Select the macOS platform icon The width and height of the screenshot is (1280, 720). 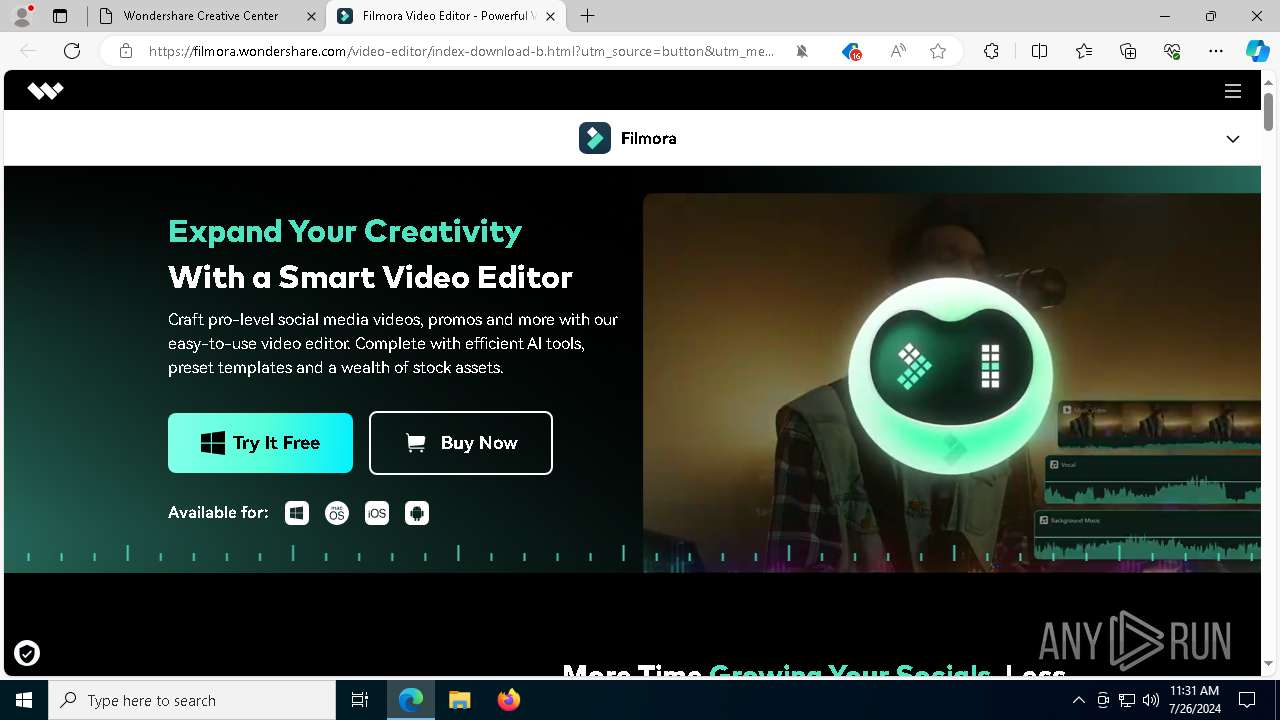(337, 513)
